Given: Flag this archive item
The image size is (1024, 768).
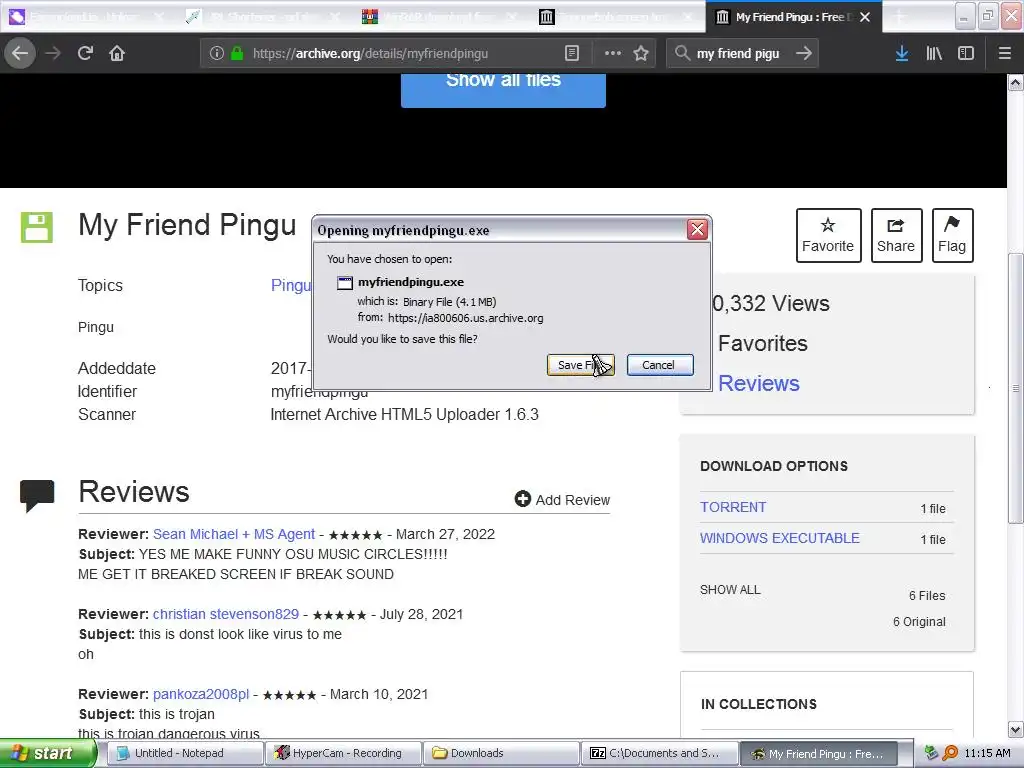Looking at the screenshot, I should [952, 235].
